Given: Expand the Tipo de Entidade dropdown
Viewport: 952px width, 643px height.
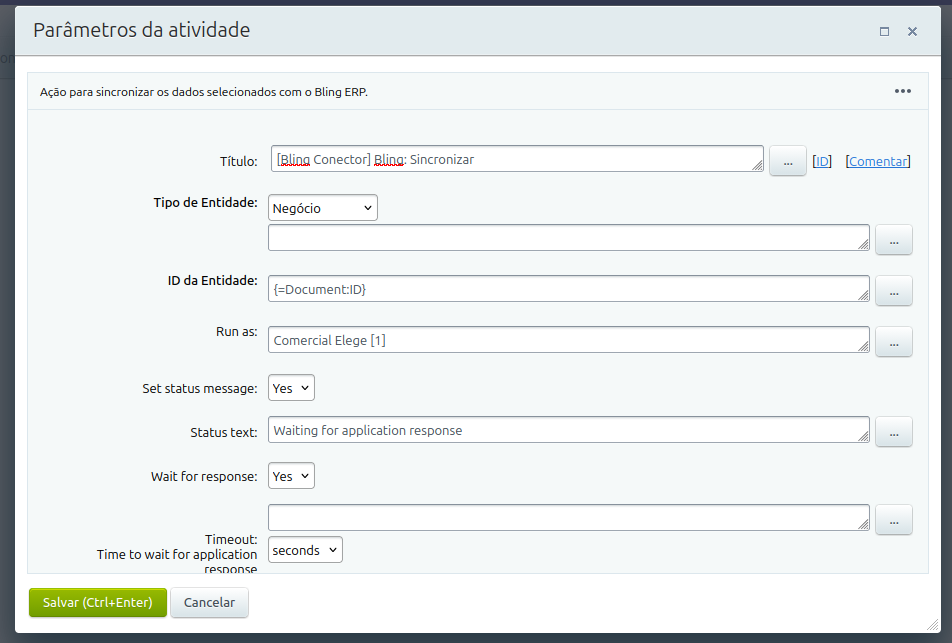Looking at the screenshot, I should [x=322, y=208].
